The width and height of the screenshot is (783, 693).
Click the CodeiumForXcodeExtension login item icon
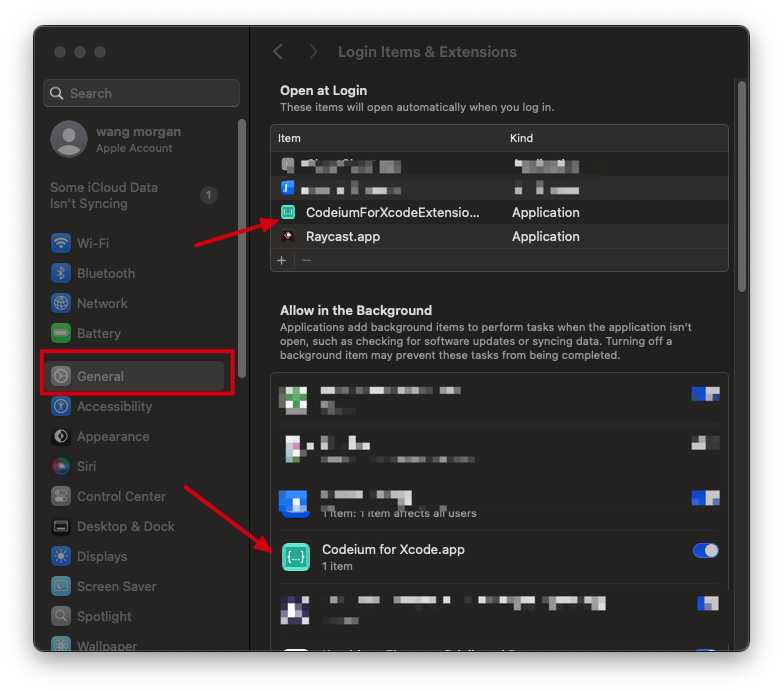coord(288,212)
